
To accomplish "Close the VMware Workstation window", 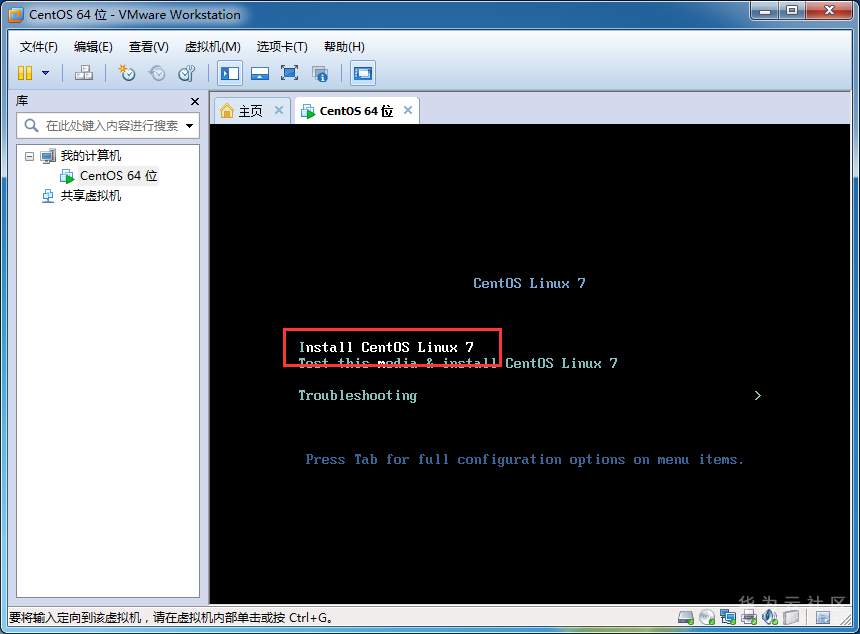I will point(829,11).
